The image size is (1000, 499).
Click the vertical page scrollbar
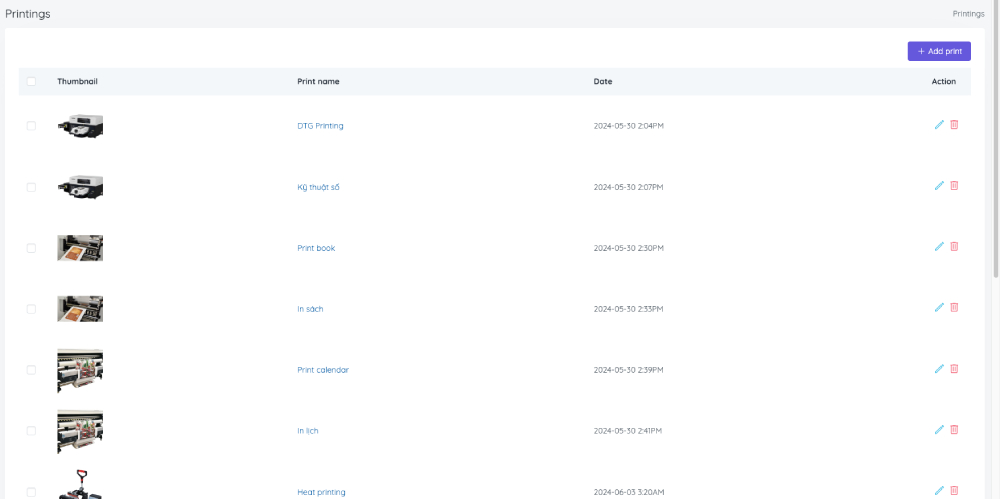[x=996, y=139]
